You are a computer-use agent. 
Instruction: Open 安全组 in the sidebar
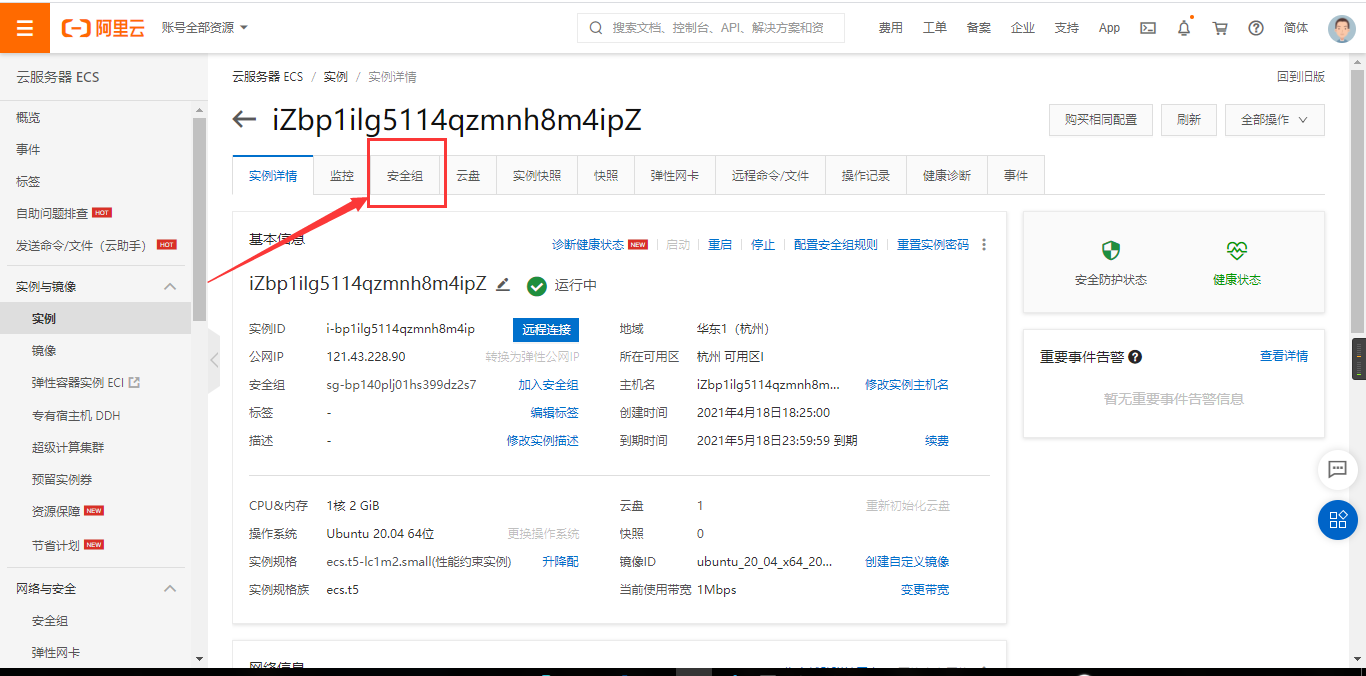[x=50, y=621]
